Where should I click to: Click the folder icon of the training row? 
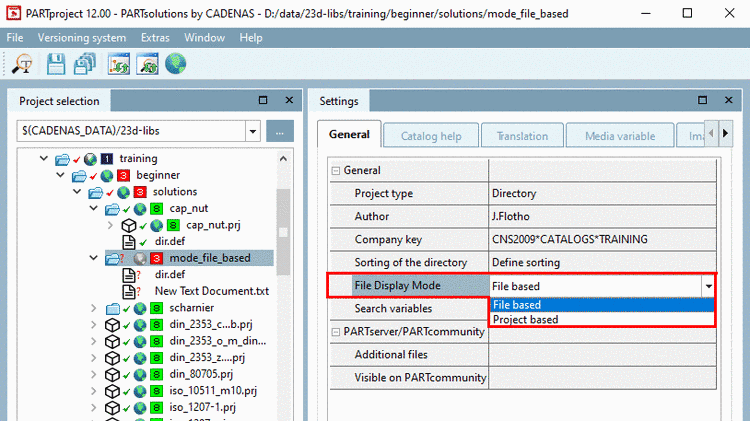[x=62, y=159]
